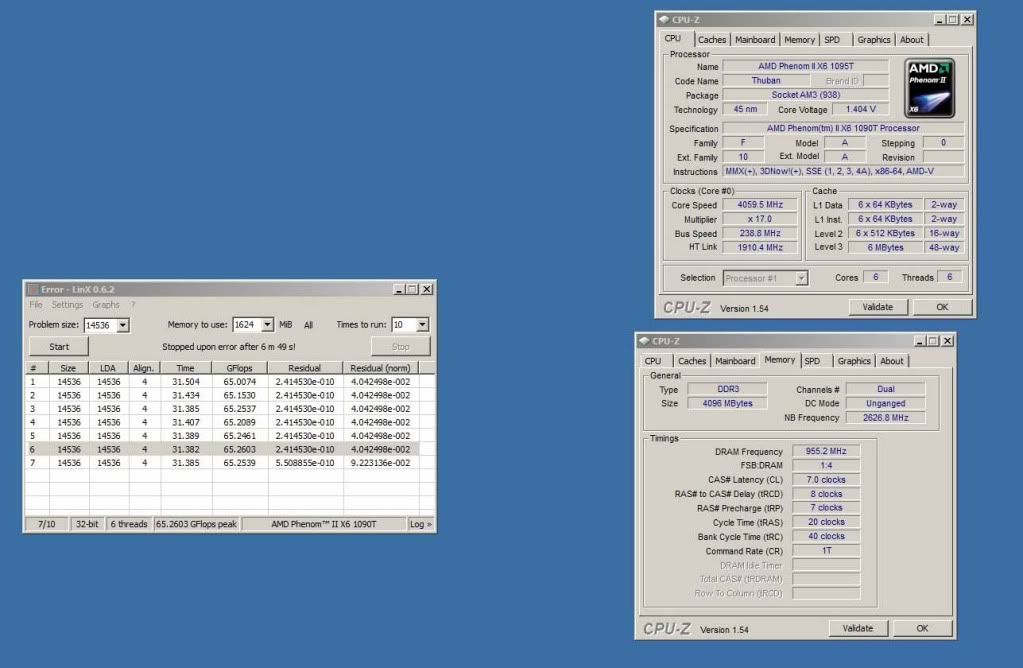Click the Stop button in LinX

401,346
